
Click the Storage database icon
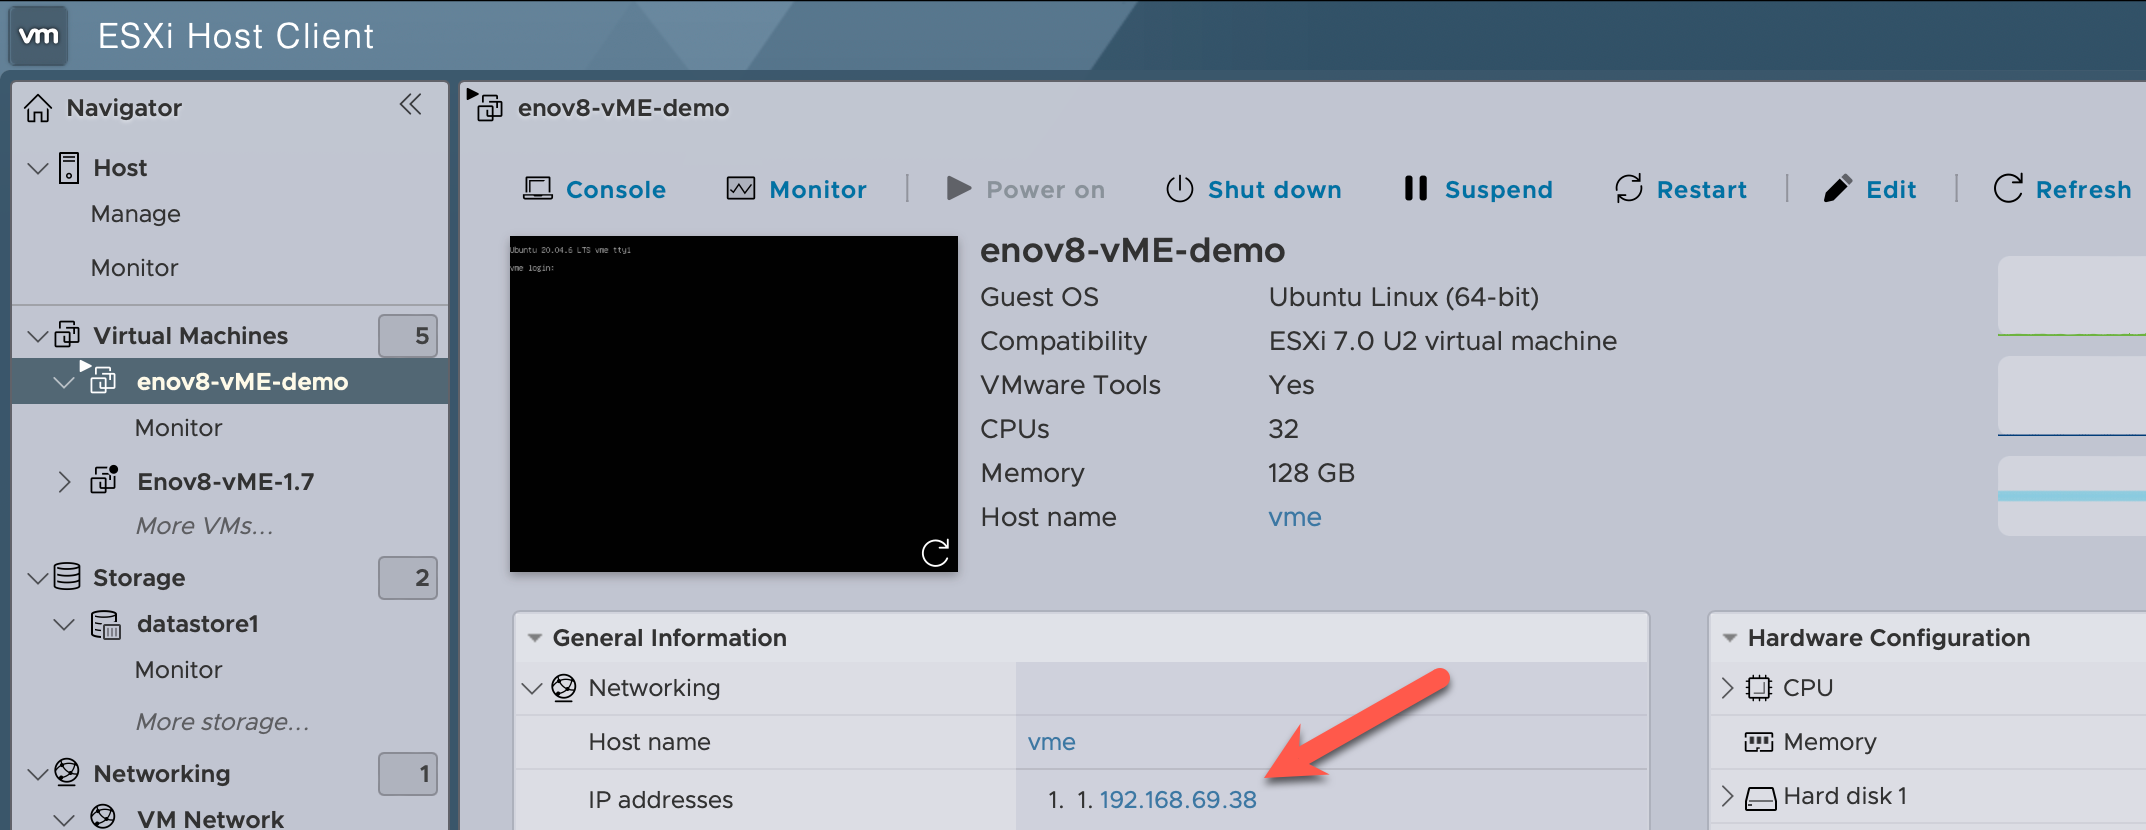point(67,576)
